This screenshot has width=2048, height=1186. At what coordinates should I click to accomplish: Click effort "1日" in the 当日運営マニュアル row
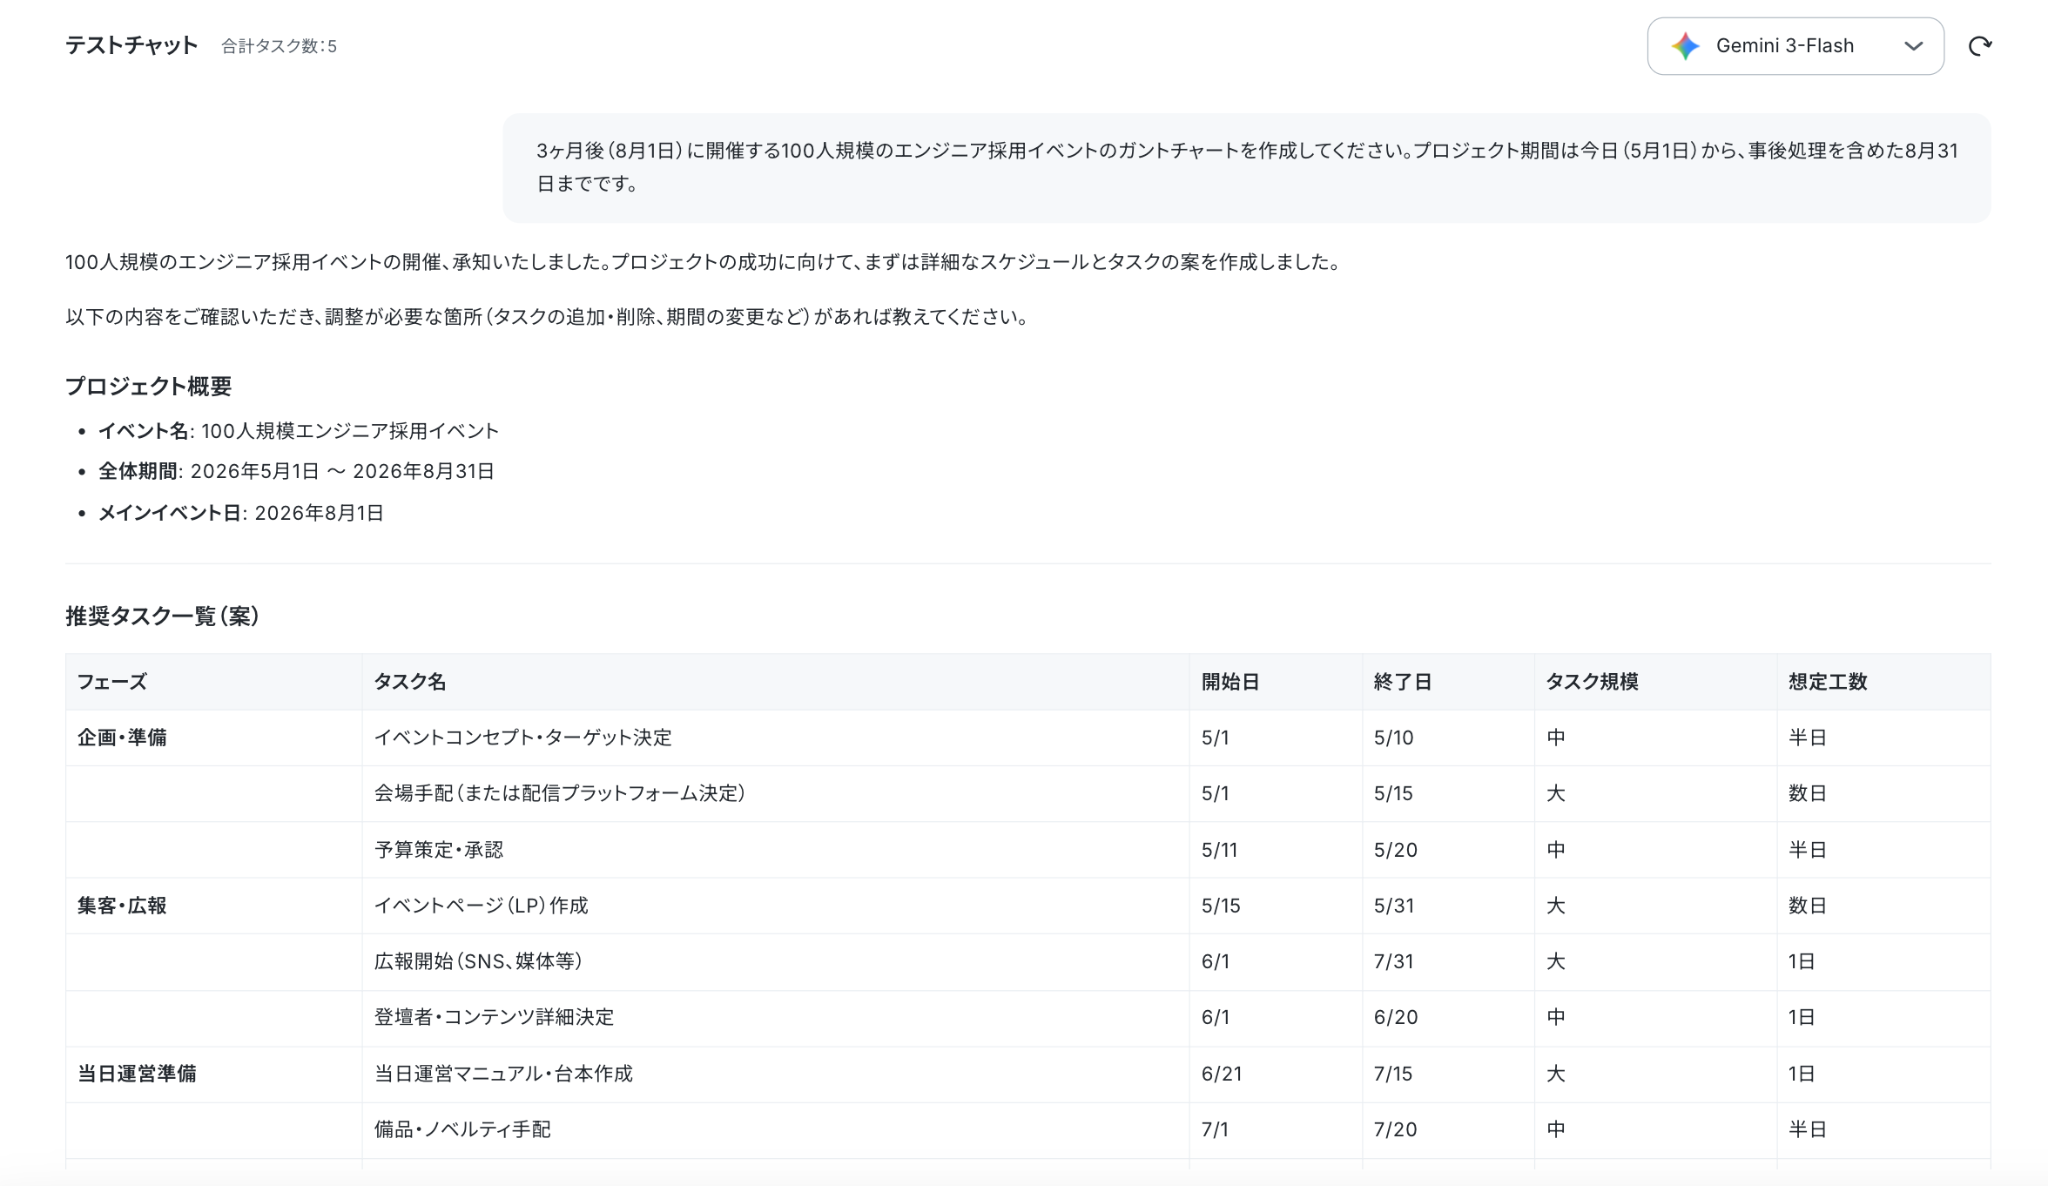click(1802, 1074)
